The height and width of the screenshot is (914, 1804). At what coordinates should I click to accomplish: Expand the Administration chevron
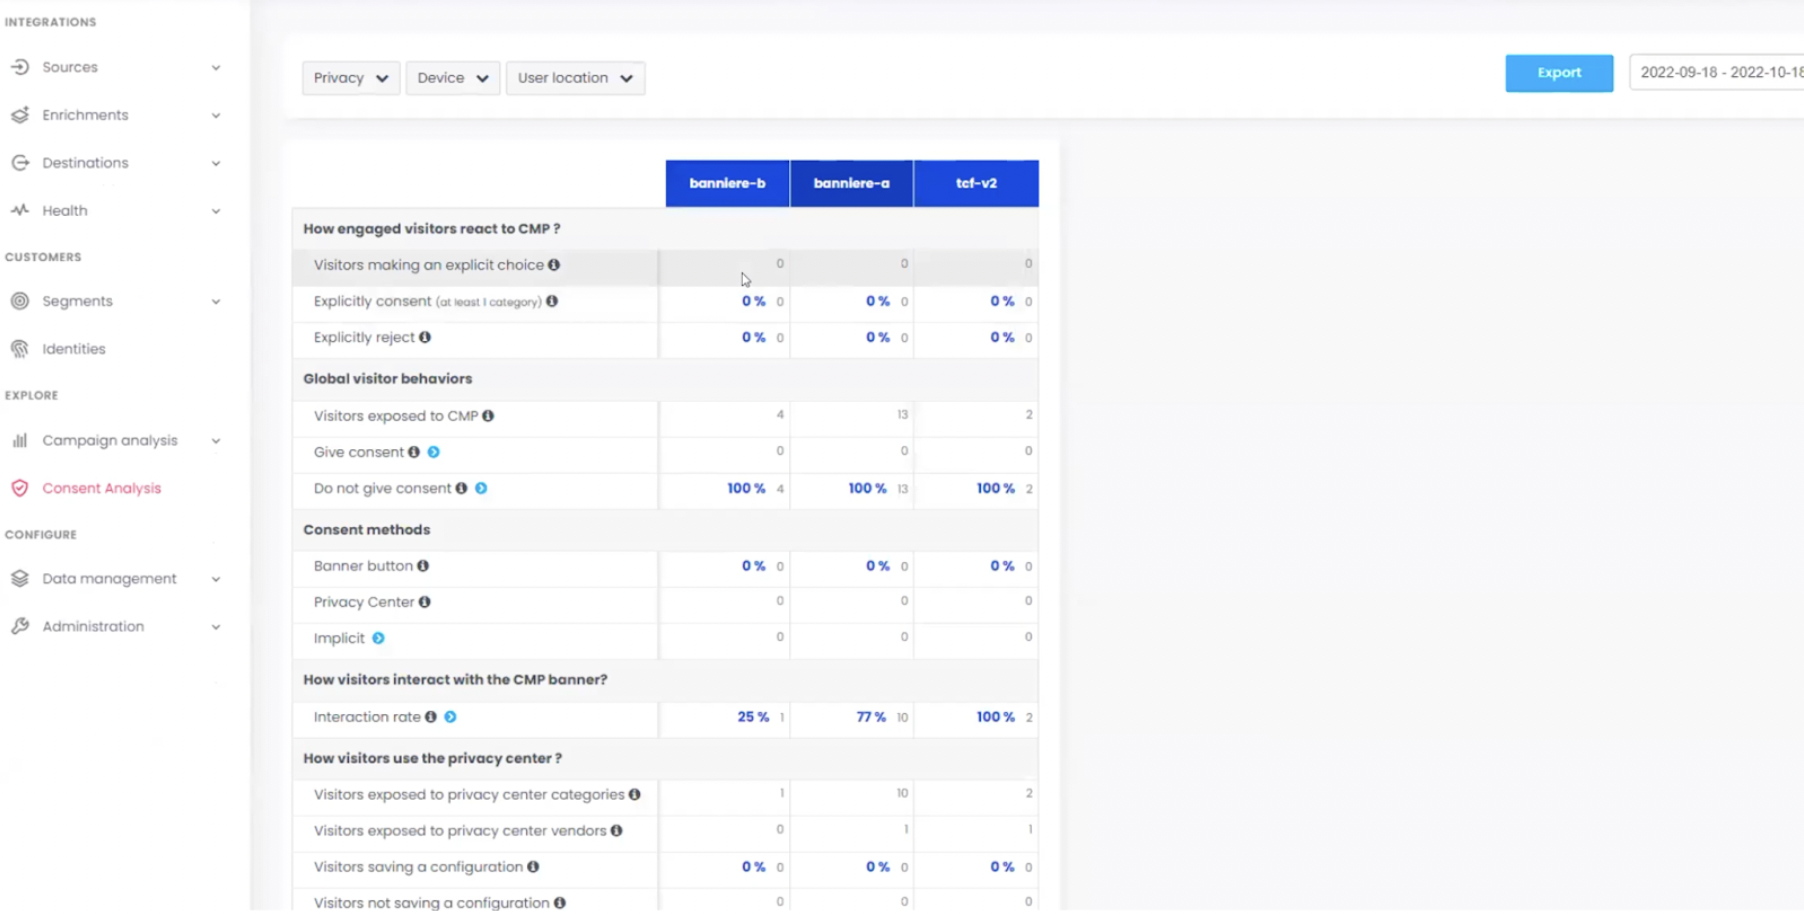click(x=216, y=627)
